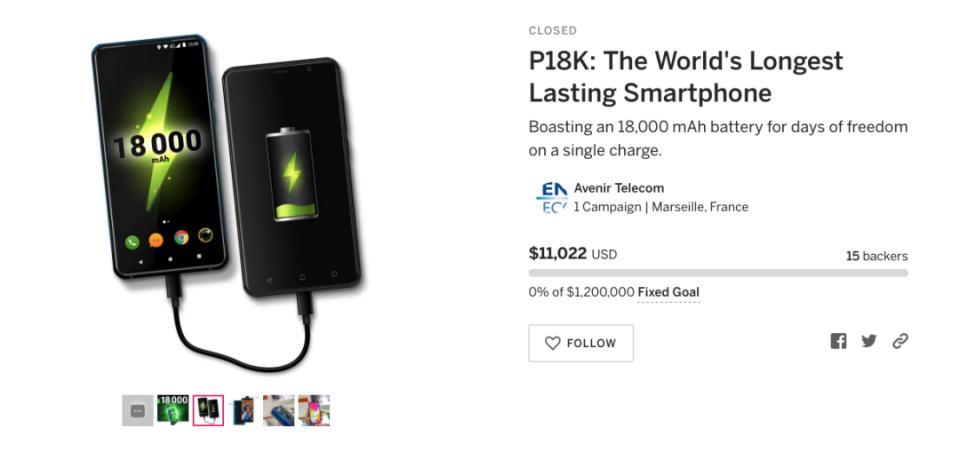Screen dimensions: 960x452
Task: Click the $11,022 USD raised amount
Action: click(x=572, y=254)
